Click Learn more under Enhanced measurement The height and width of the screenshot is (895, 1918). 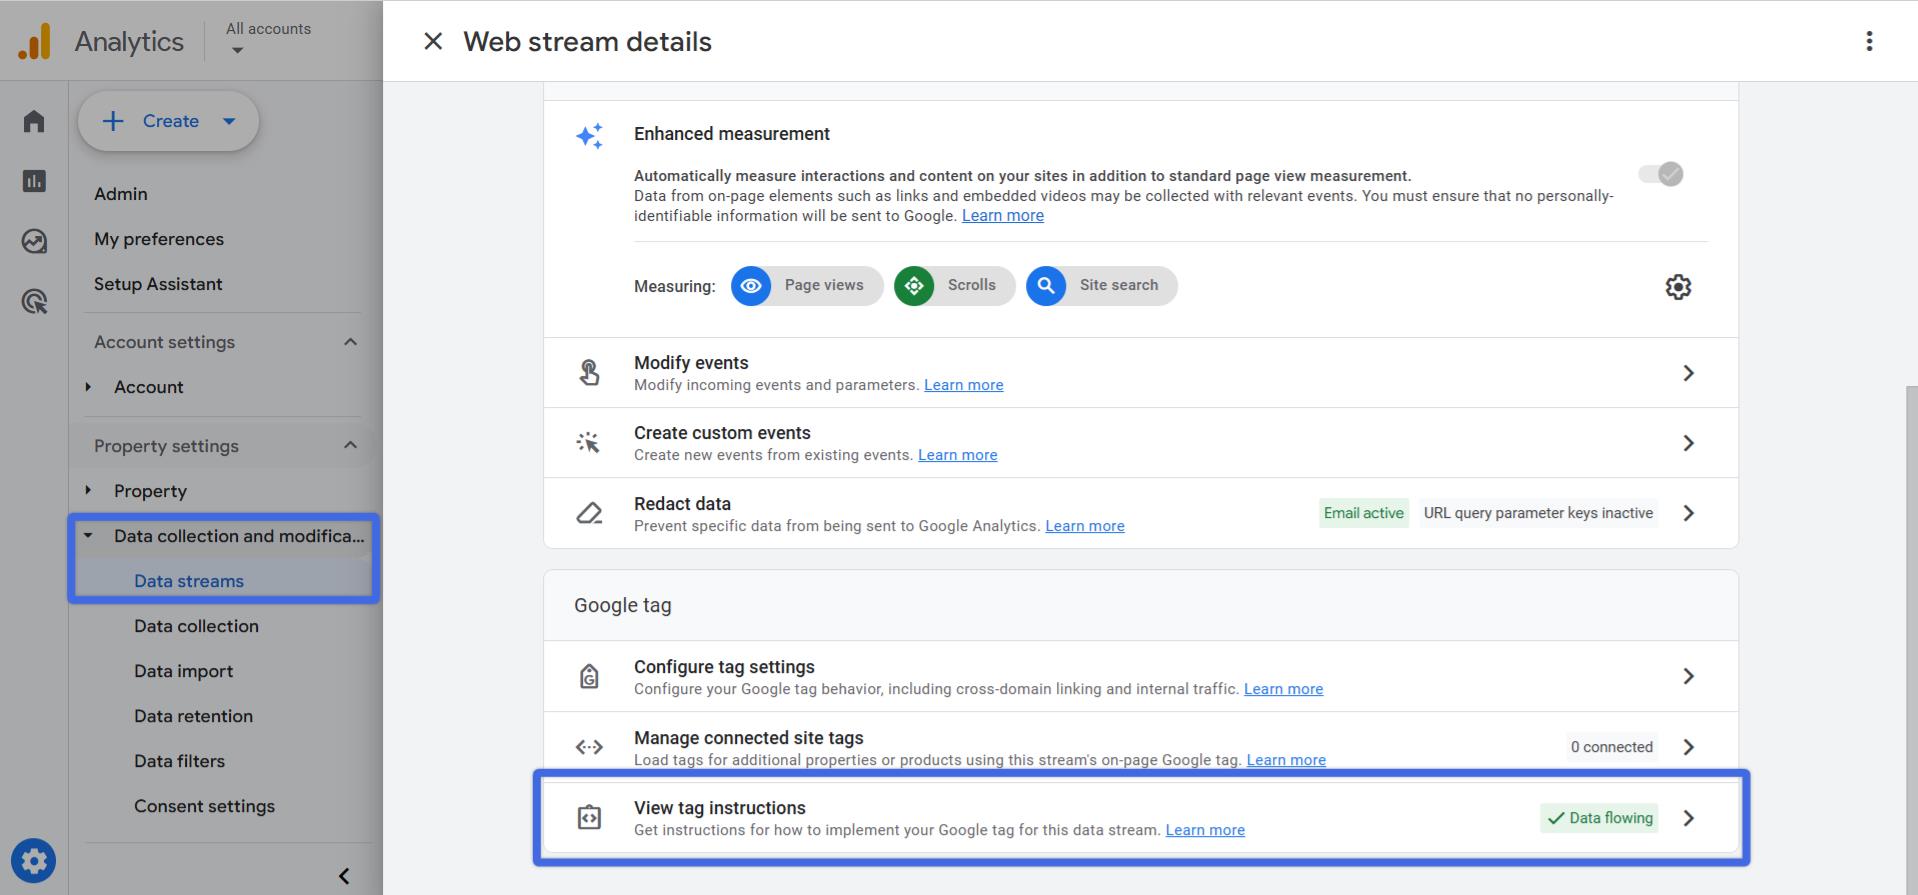point(1003,216)
